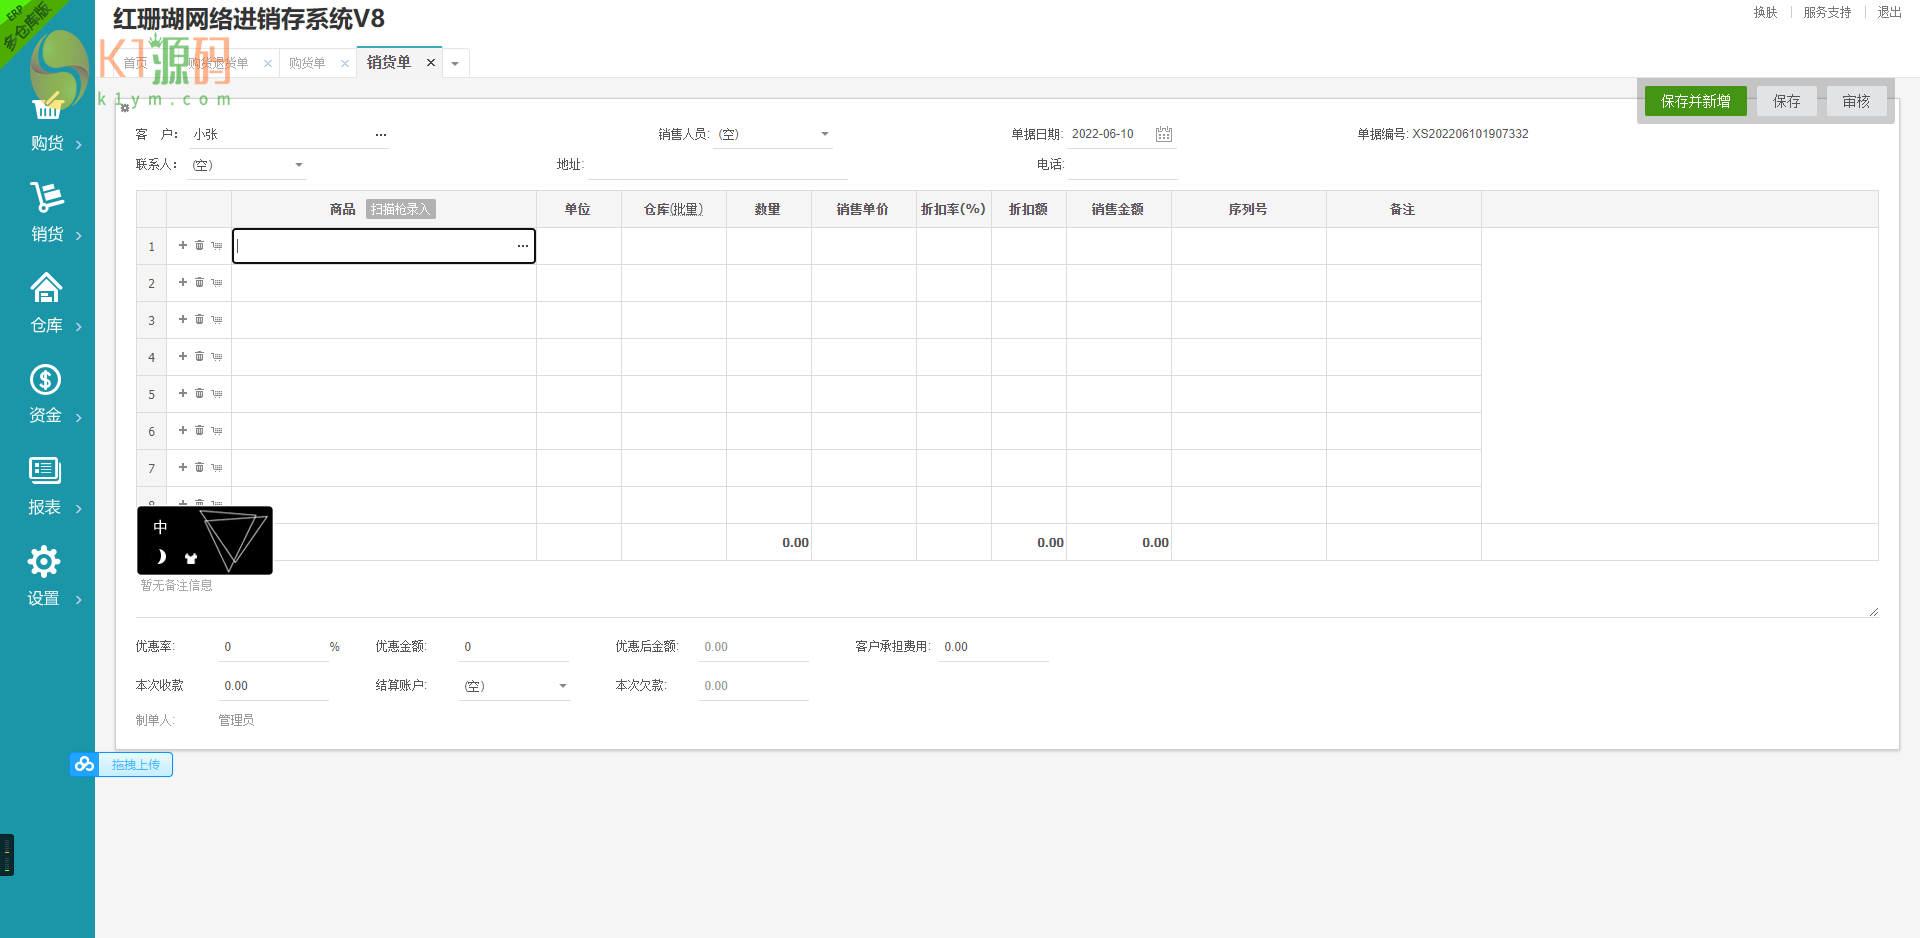Viewport: 1920px width, 938px height.
Task: Open the 设置 settings gear in sidebar
Action: pyautogui.click(x=44, y=577)
